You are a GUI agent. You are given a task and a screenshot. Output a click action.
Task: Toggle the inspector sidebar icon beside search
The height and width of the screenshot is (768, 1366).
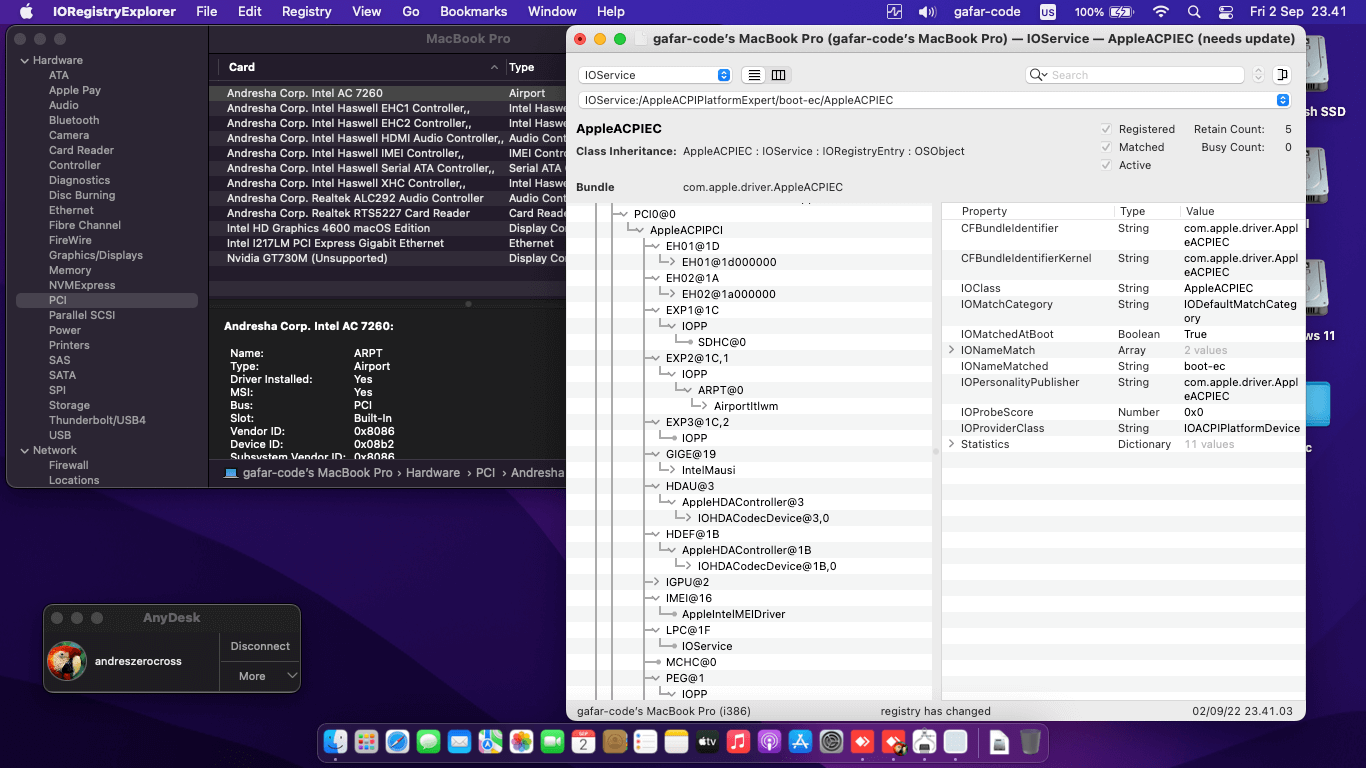pos(1283,75)
